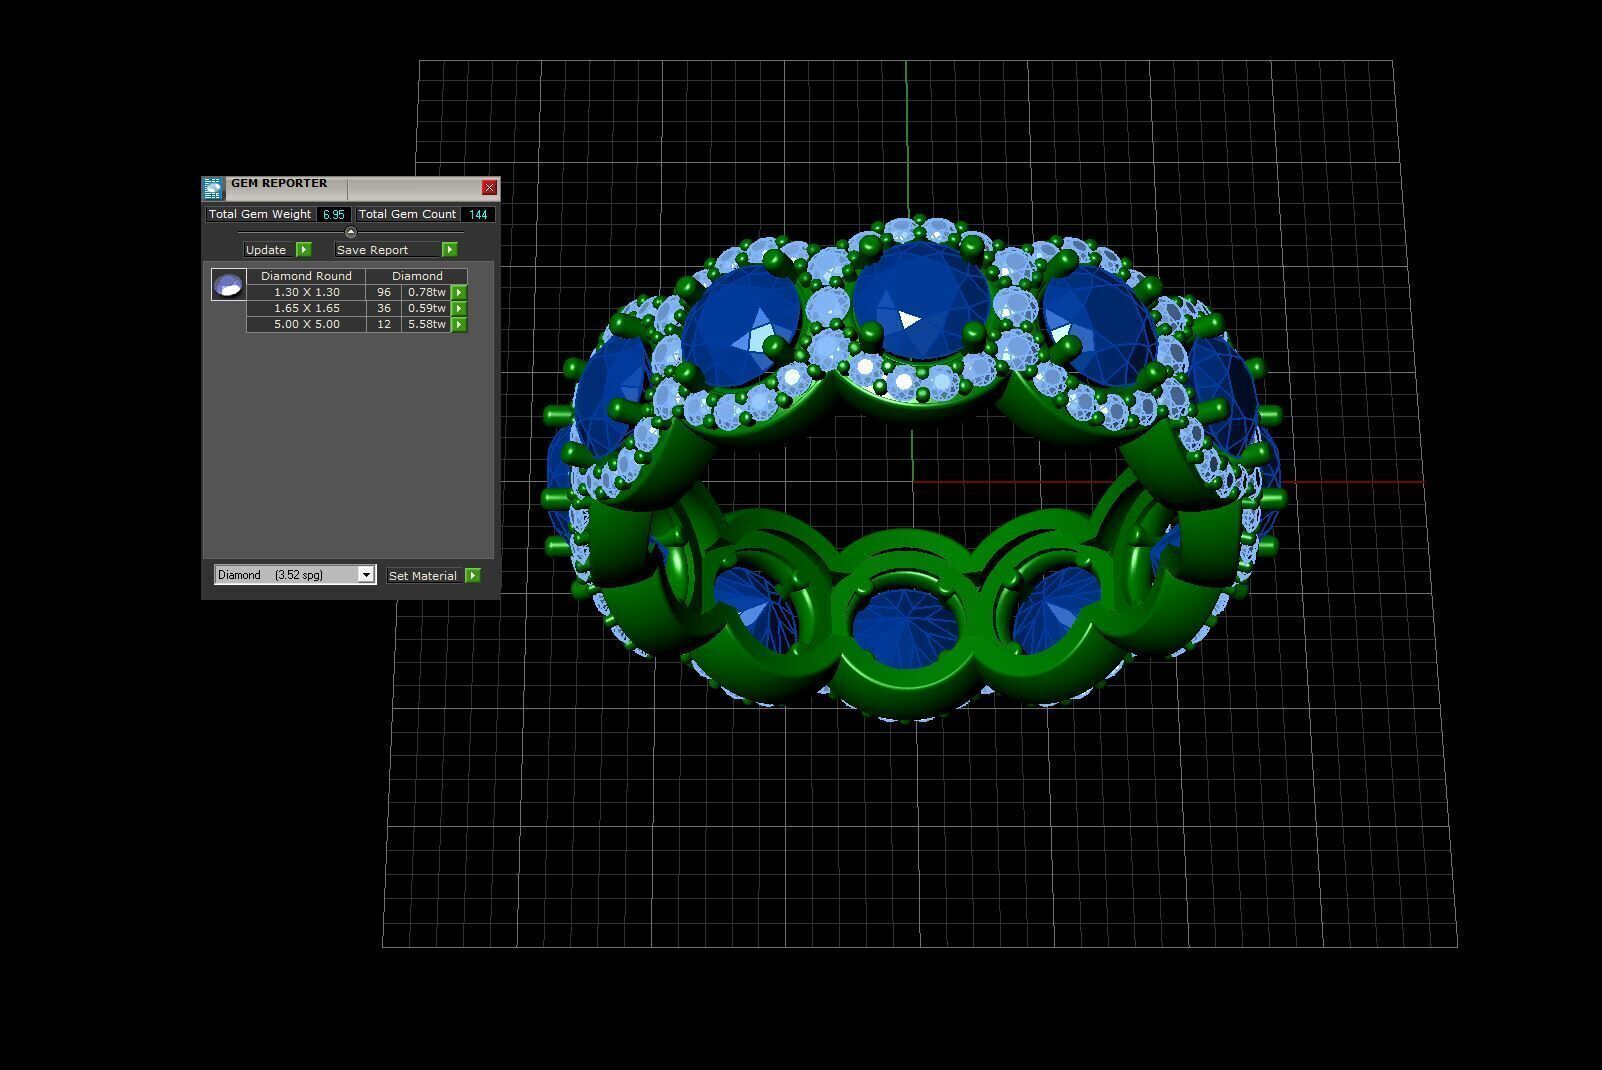Click the green arrow beside Update
The height and width of the screenshot is (1070, 1602).
(x=304, y=249)
